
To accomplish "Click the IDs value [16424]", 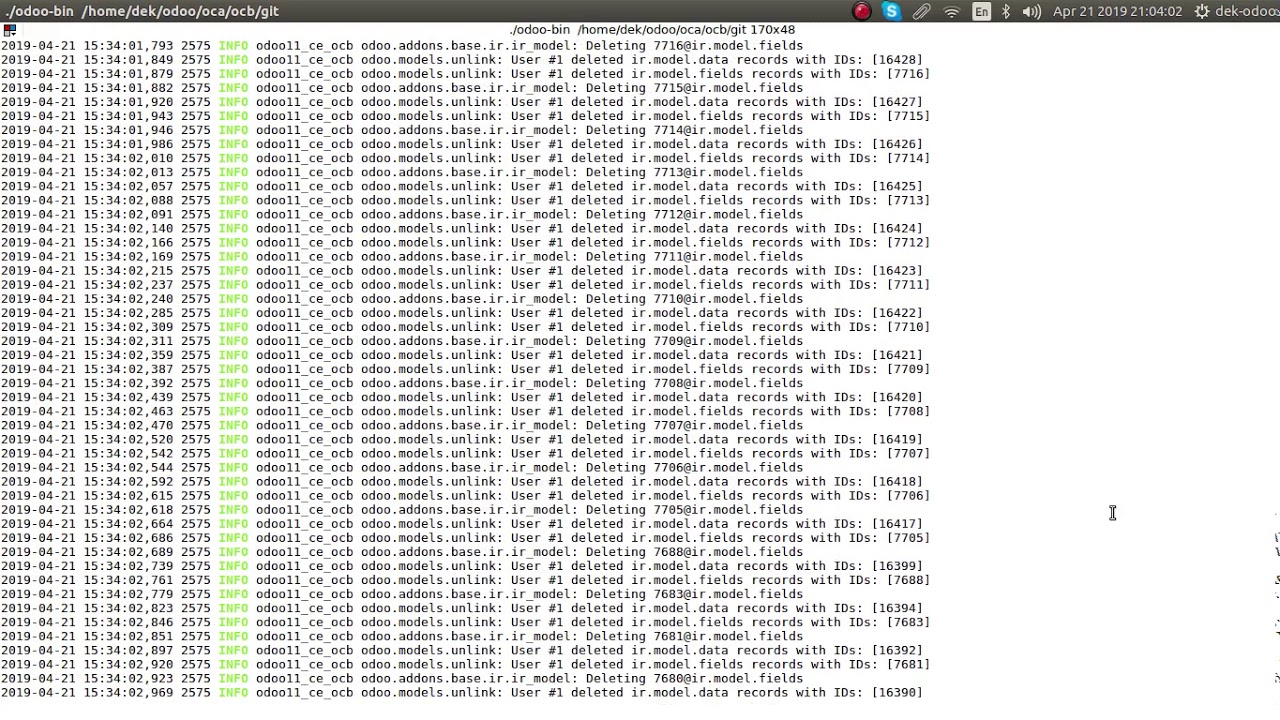I will pyautogui.click(x=897, y=228).
